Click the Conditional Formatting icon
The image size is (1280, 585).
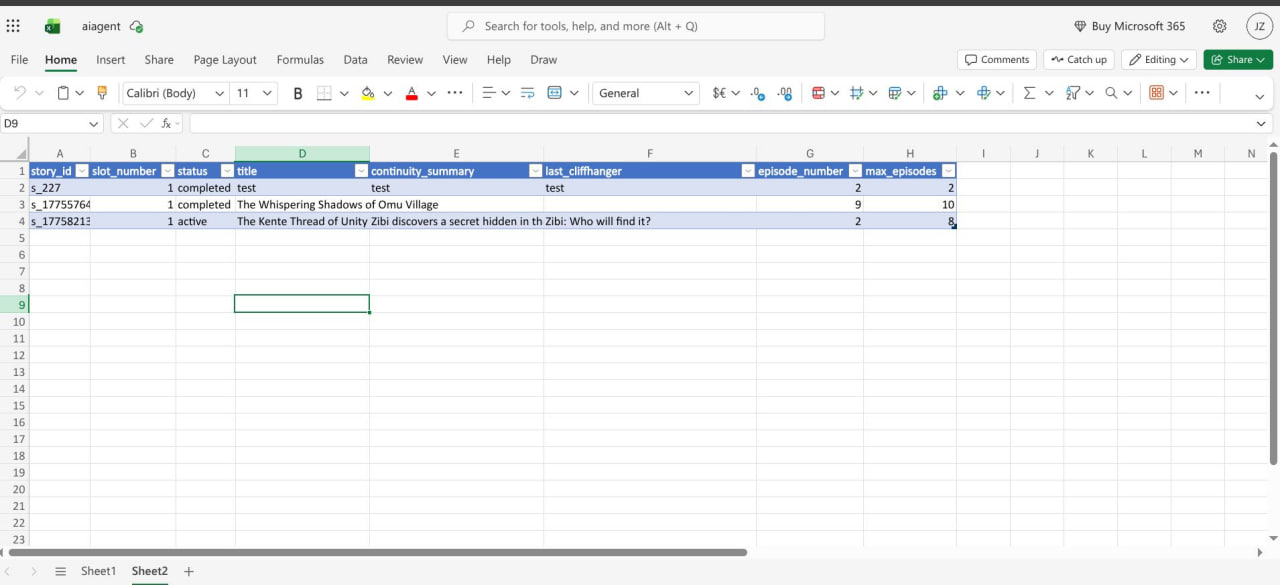click(x=818, y=93)
